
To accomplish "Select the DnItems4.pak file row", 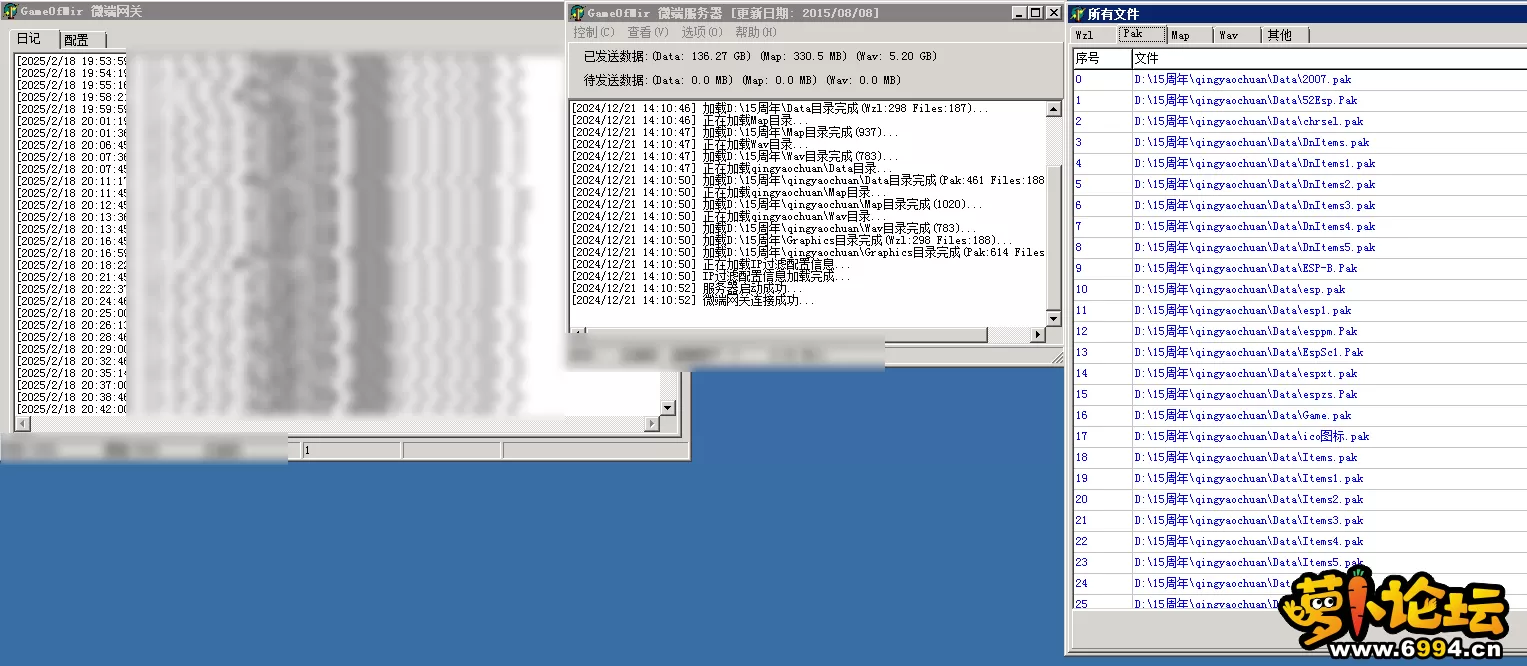I will tap(1298, 226).
